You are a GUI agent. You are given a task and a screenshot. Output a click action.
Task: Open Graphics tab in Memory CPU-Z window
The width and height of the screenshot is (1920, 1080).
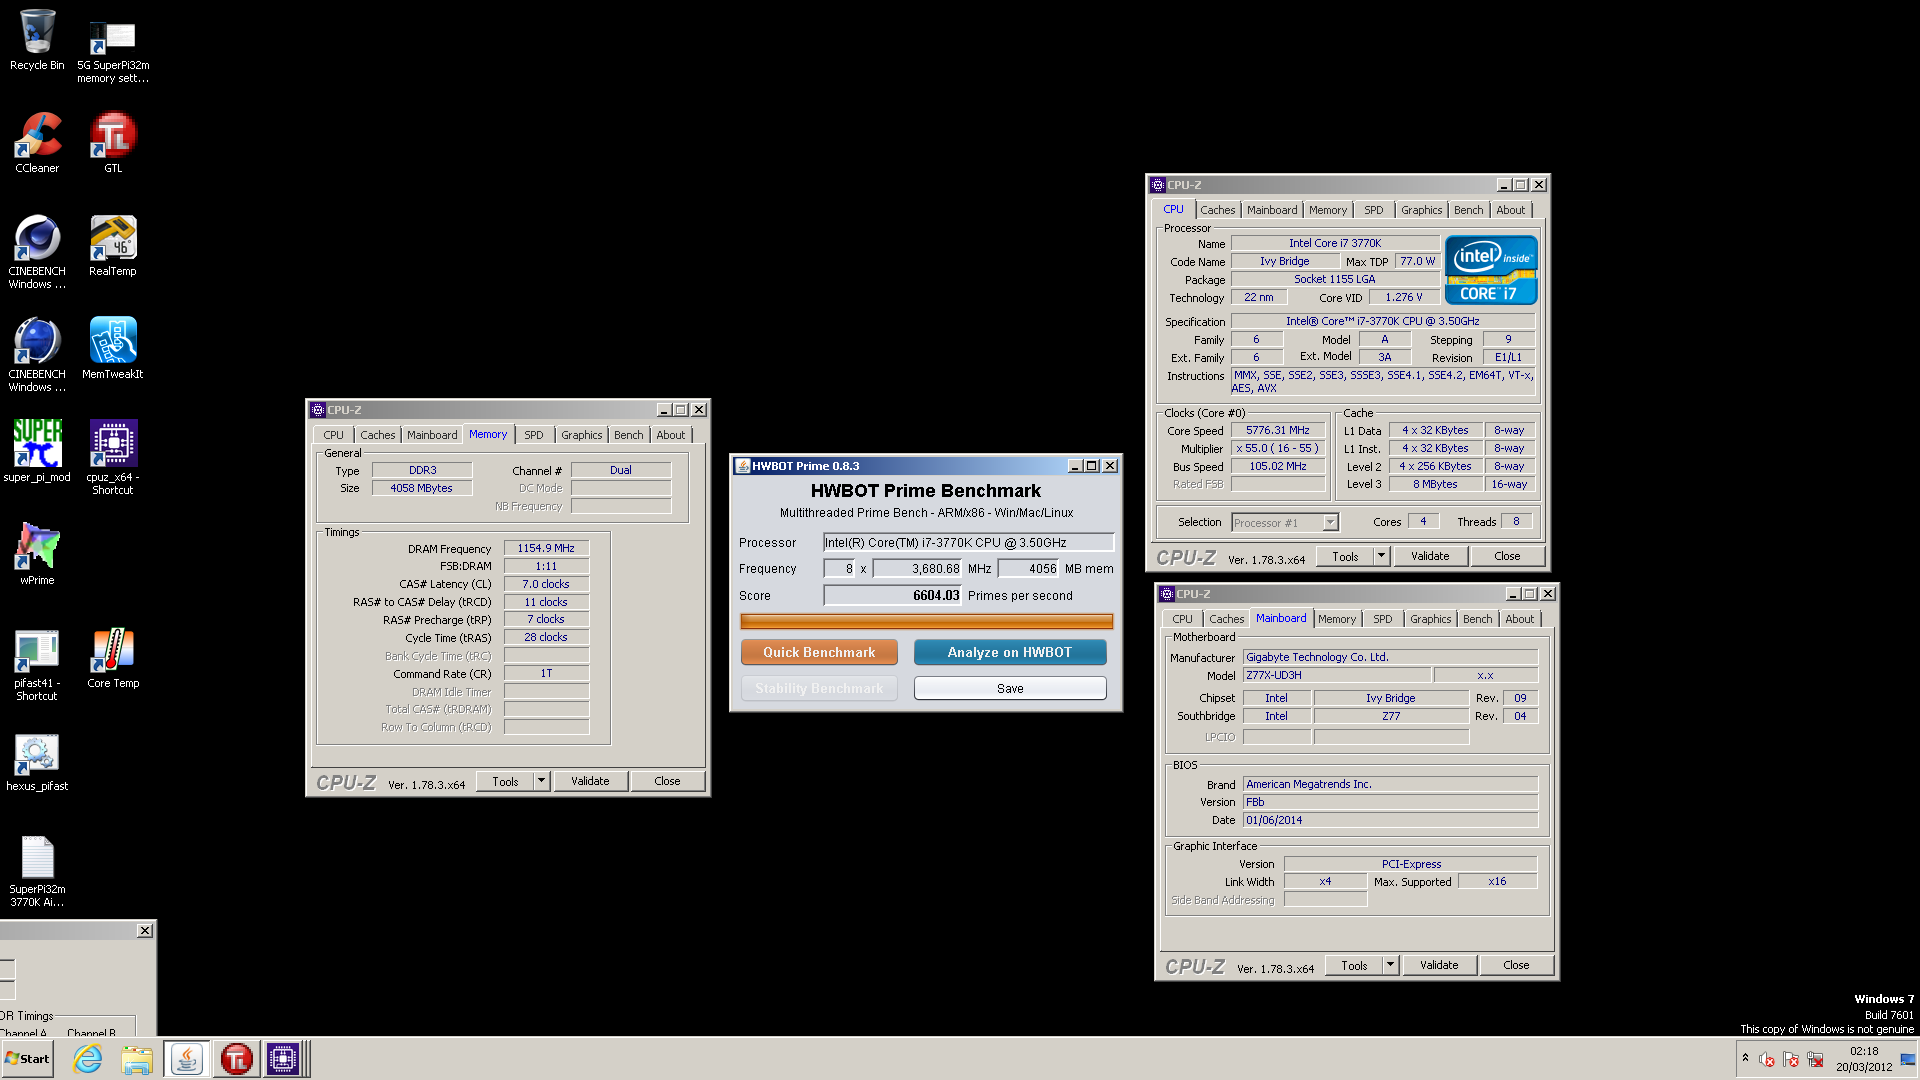[581, 435]
